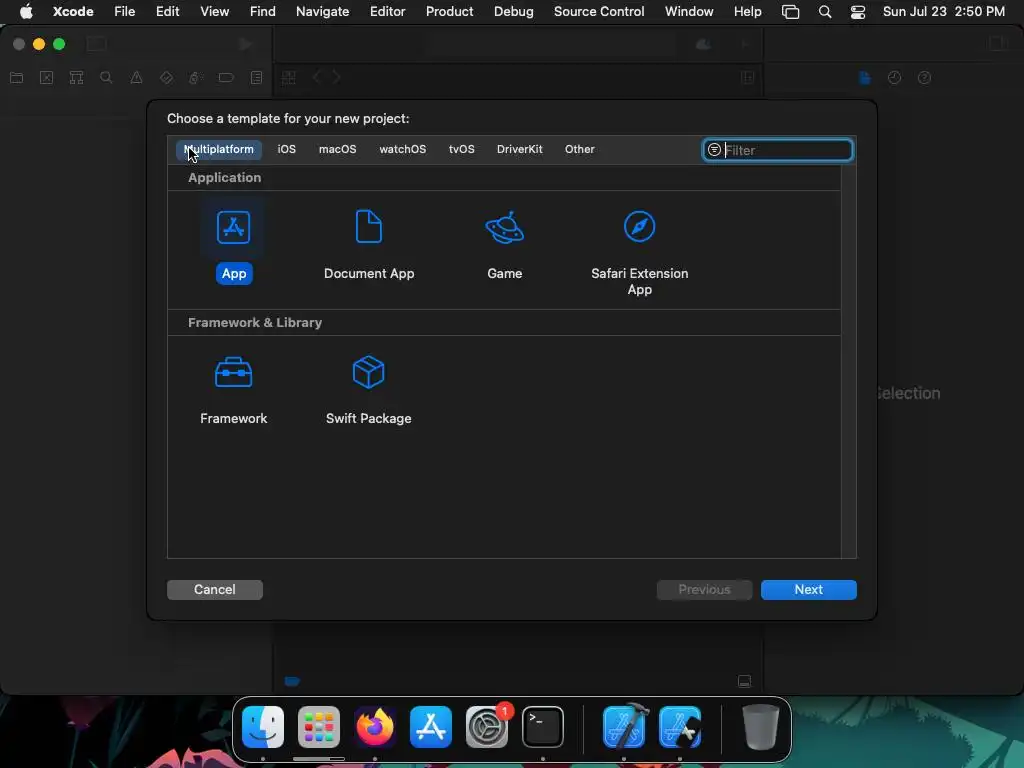Viewport: 1024px width, 768px height.
Task: Open the Editor menu
Action: (387, 11)
